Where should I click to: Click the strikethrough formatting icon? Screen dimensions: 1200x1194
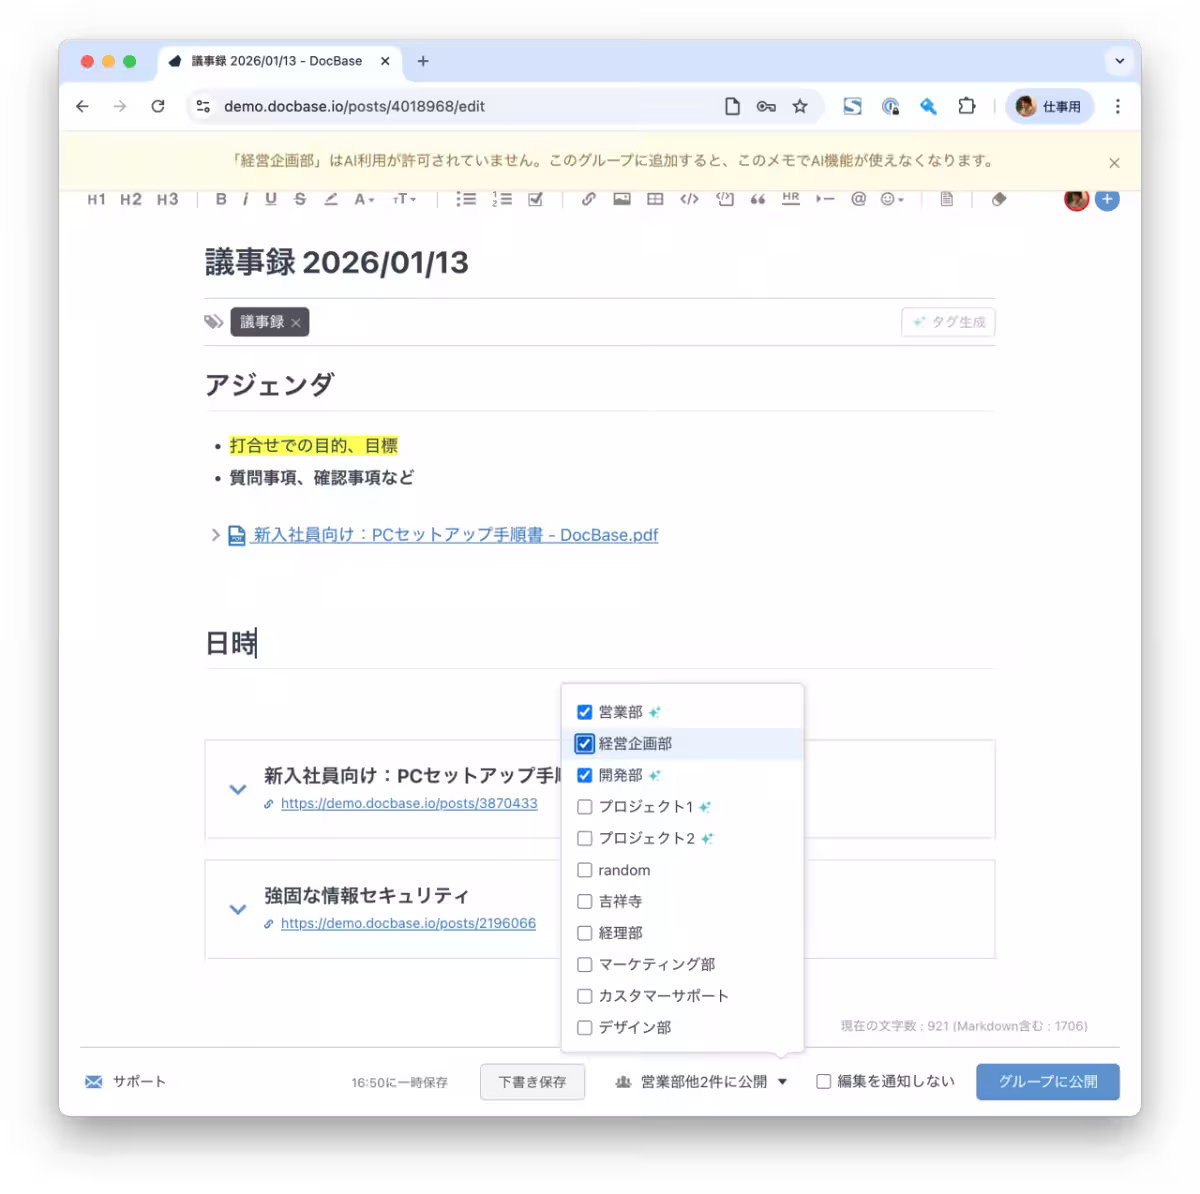(300, 199)
